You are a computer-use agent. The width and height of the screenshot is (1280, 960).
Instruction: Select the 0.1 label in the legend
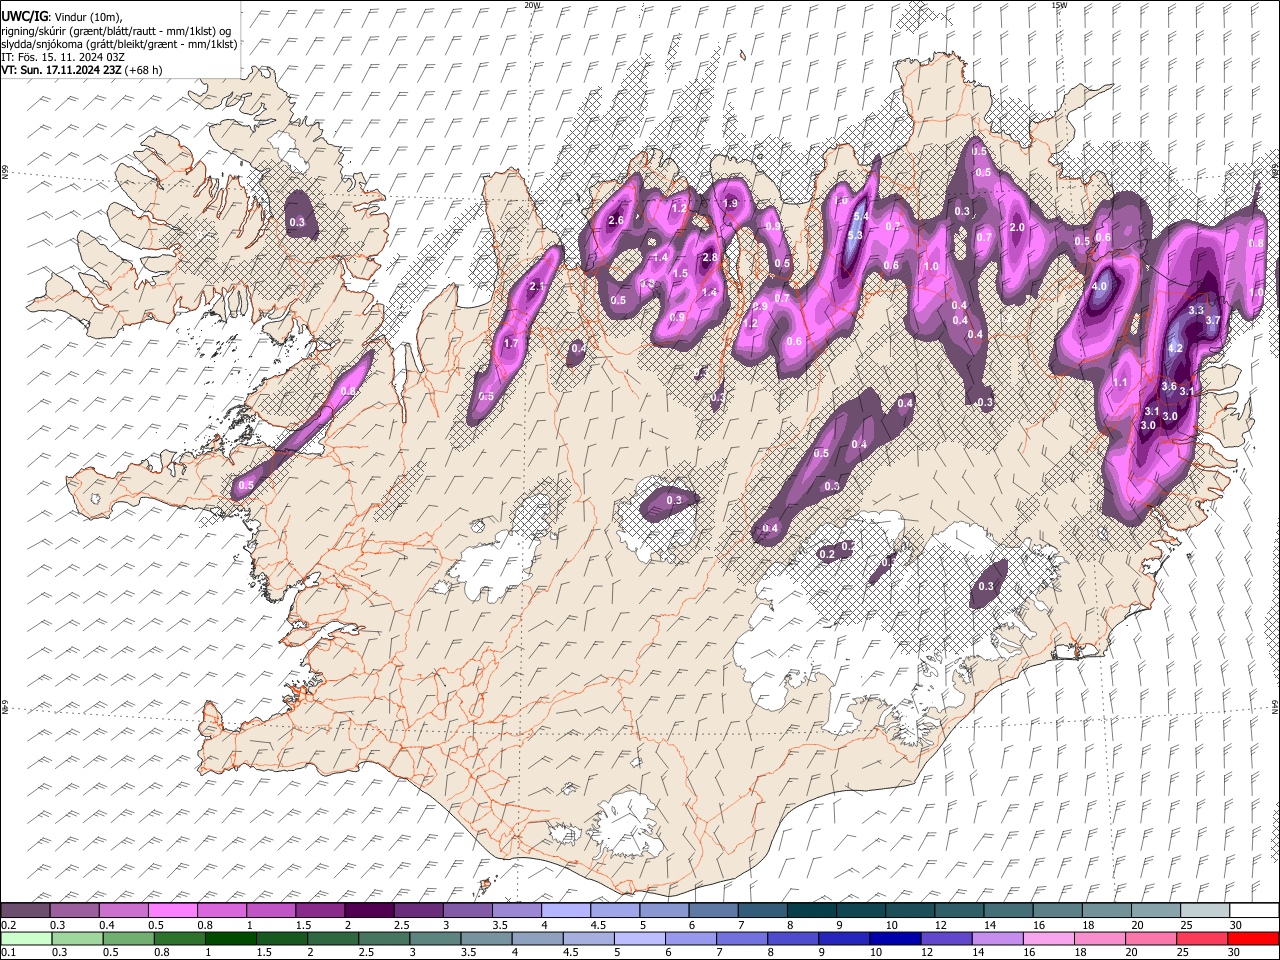(7, 952)
